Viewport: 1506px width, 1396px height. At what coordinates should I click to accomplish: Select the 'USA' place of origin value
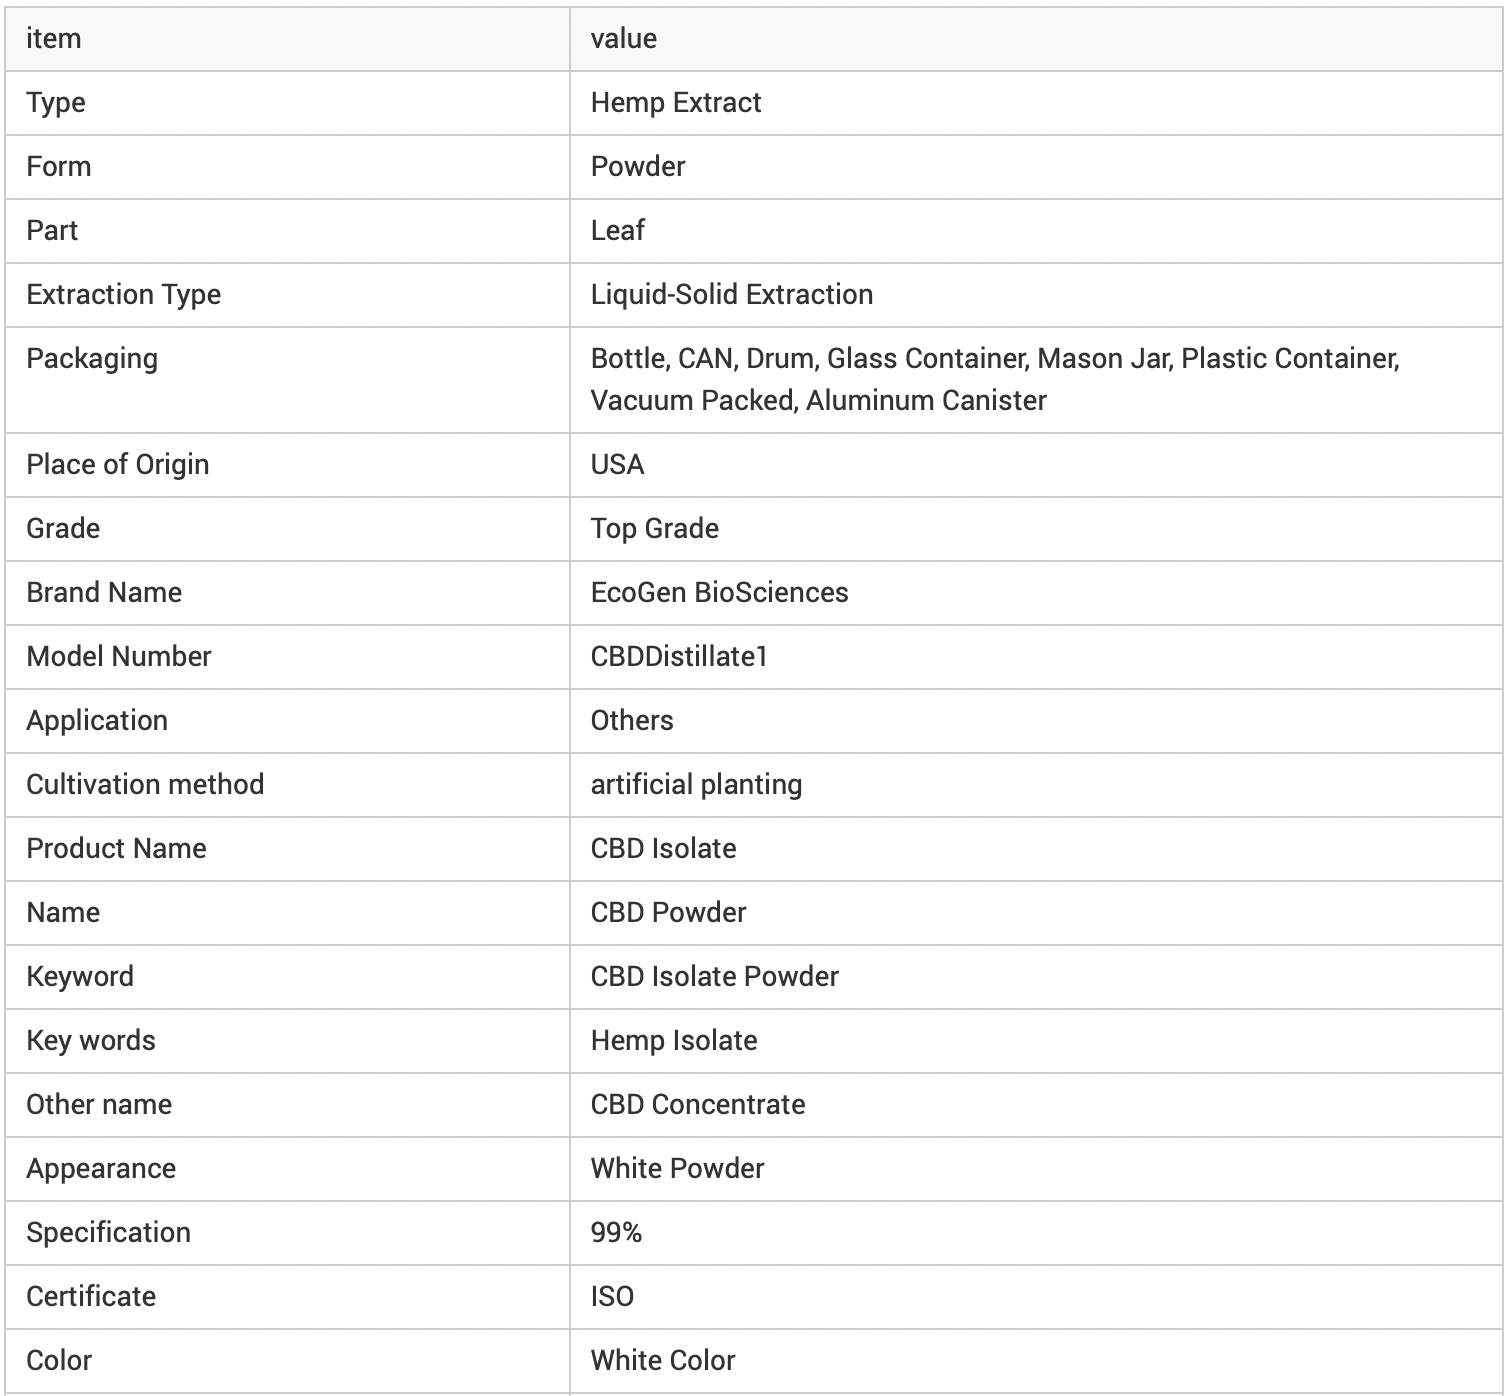pyautogui.click(x=618, y=465)
